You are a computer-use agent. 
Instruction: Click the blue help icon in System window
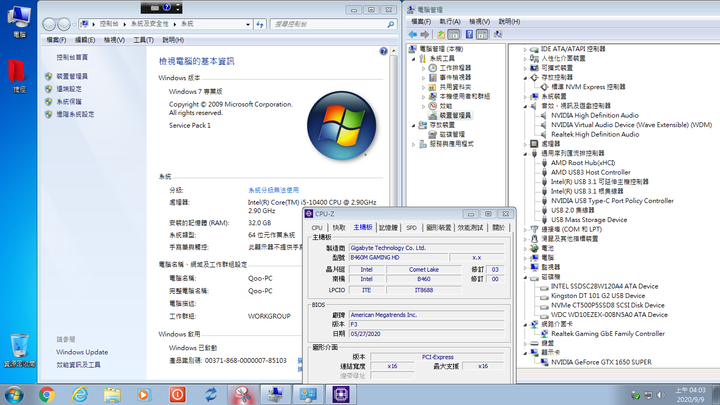tap(383, 51)
